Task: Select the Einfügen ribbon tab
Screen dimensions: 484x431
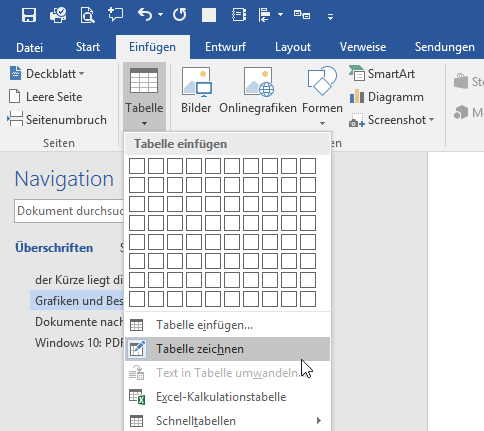Action: point(153,47)
